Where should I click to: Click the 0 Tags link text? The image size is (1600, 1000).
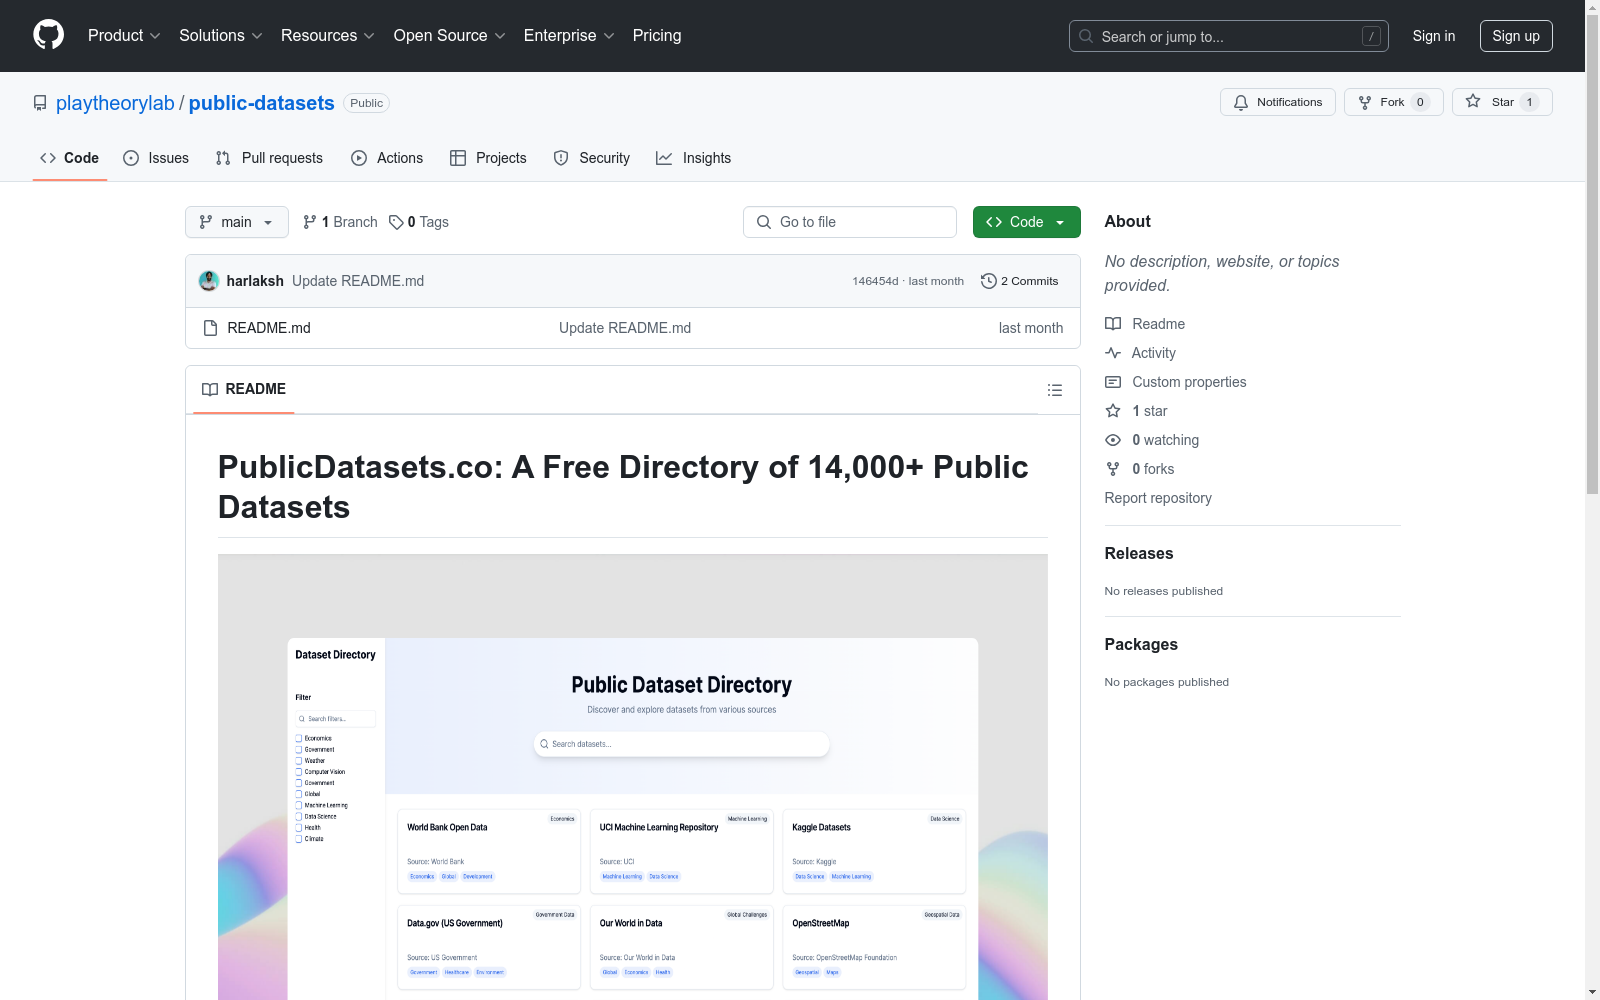point(428,222)
